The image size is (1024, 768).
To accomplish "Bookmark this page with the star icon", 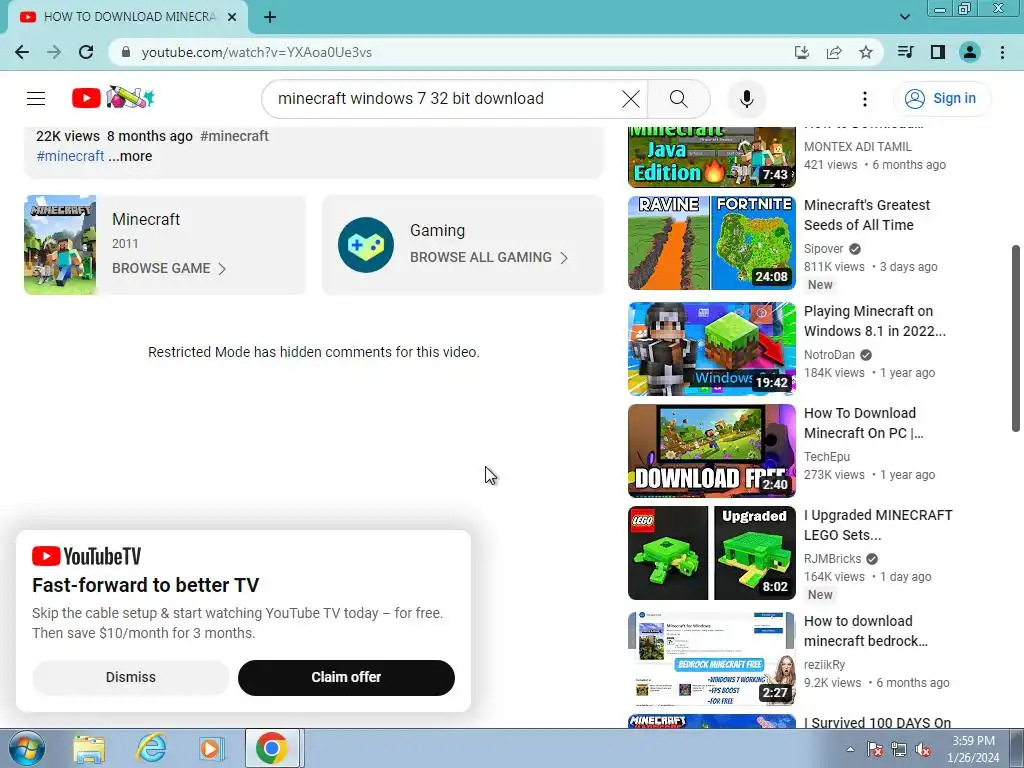I will coord(866,52).
